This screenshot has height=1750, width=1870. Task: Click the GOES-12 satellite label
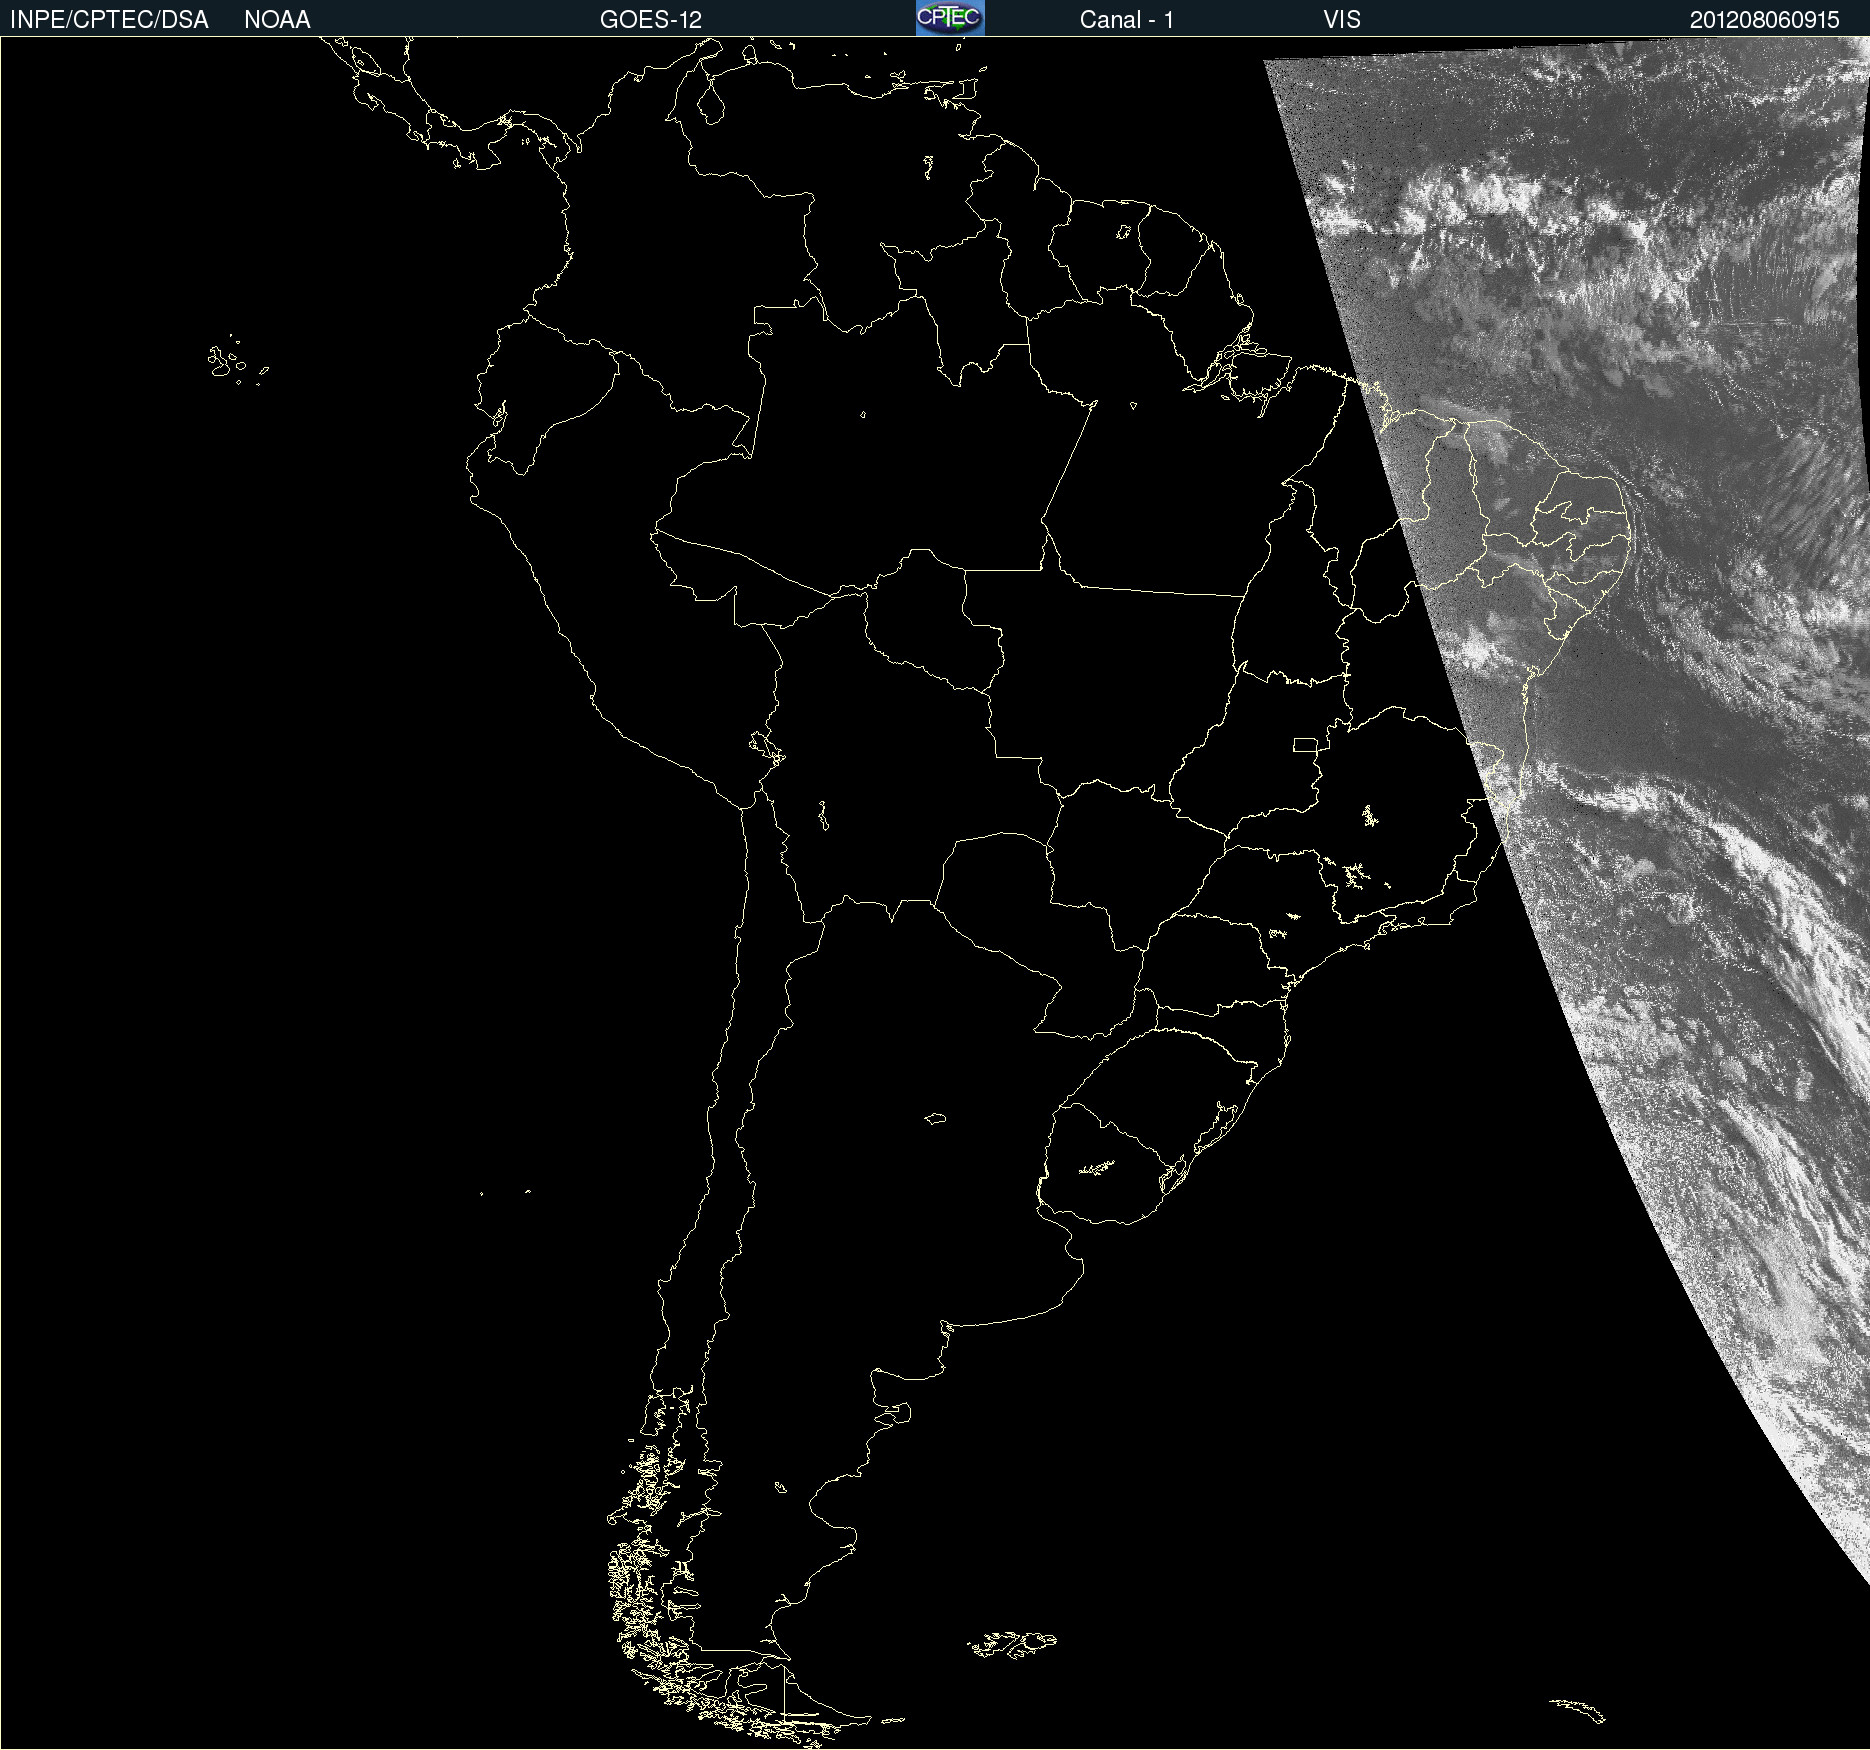click(651, 20)
